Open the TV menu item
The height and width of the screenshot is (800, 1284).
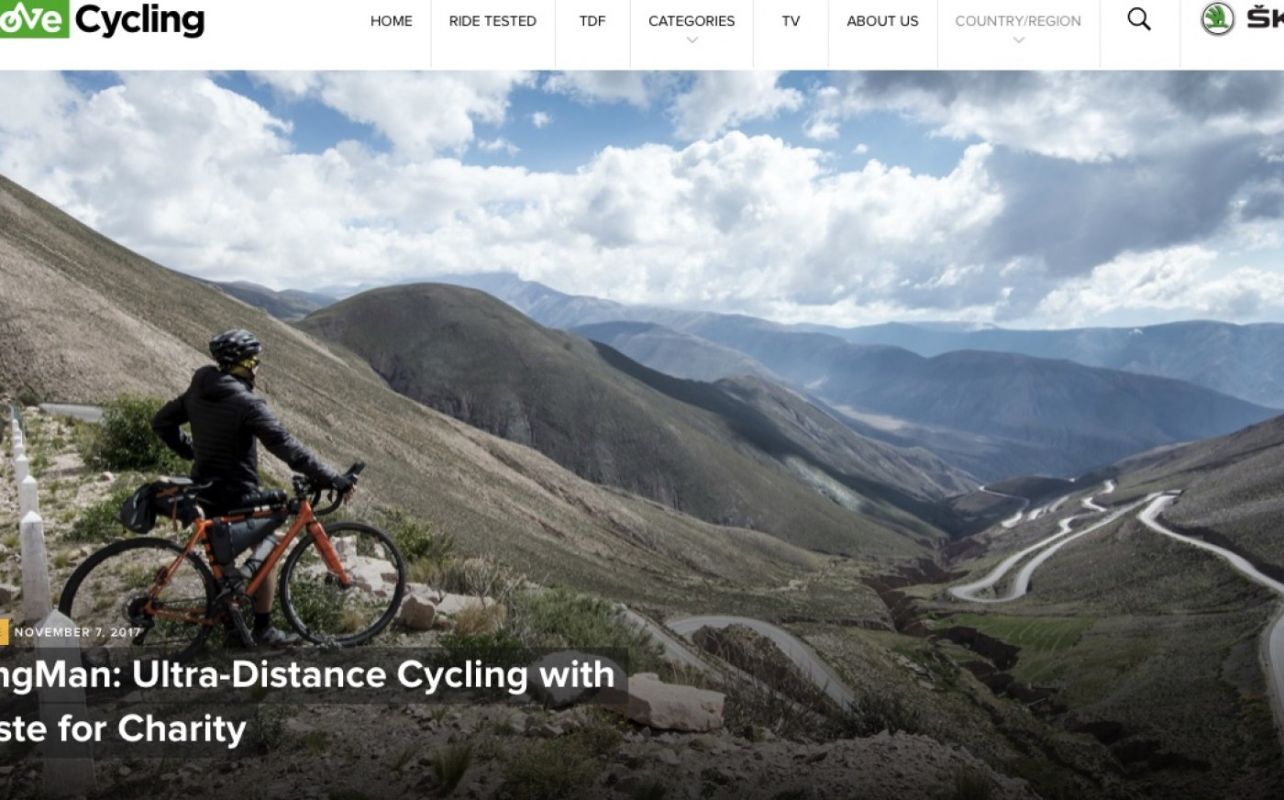point(791,21)
